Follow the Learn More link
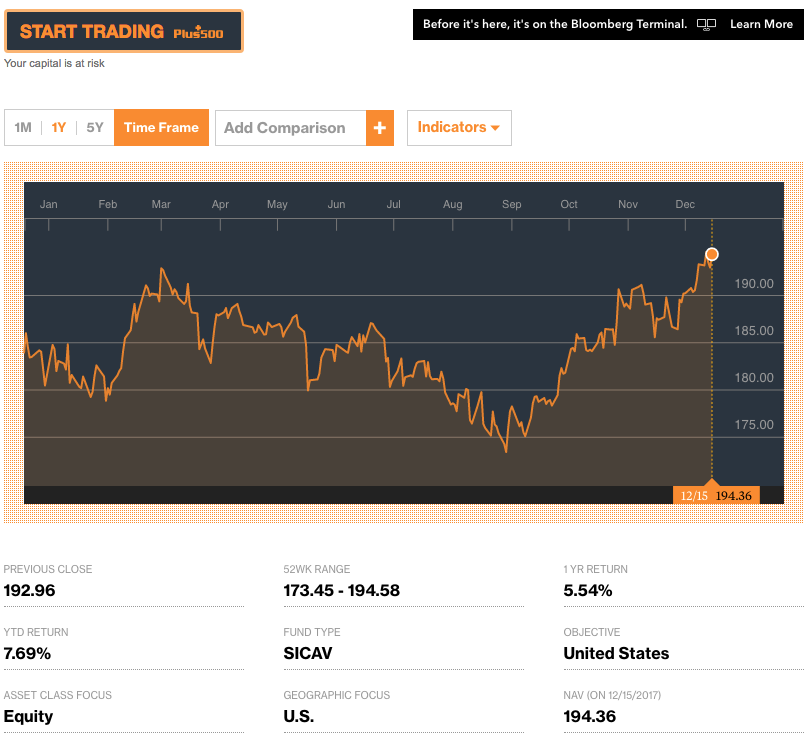Image resolution: width=811 pixels, height=735 pixels. (761, 24)
